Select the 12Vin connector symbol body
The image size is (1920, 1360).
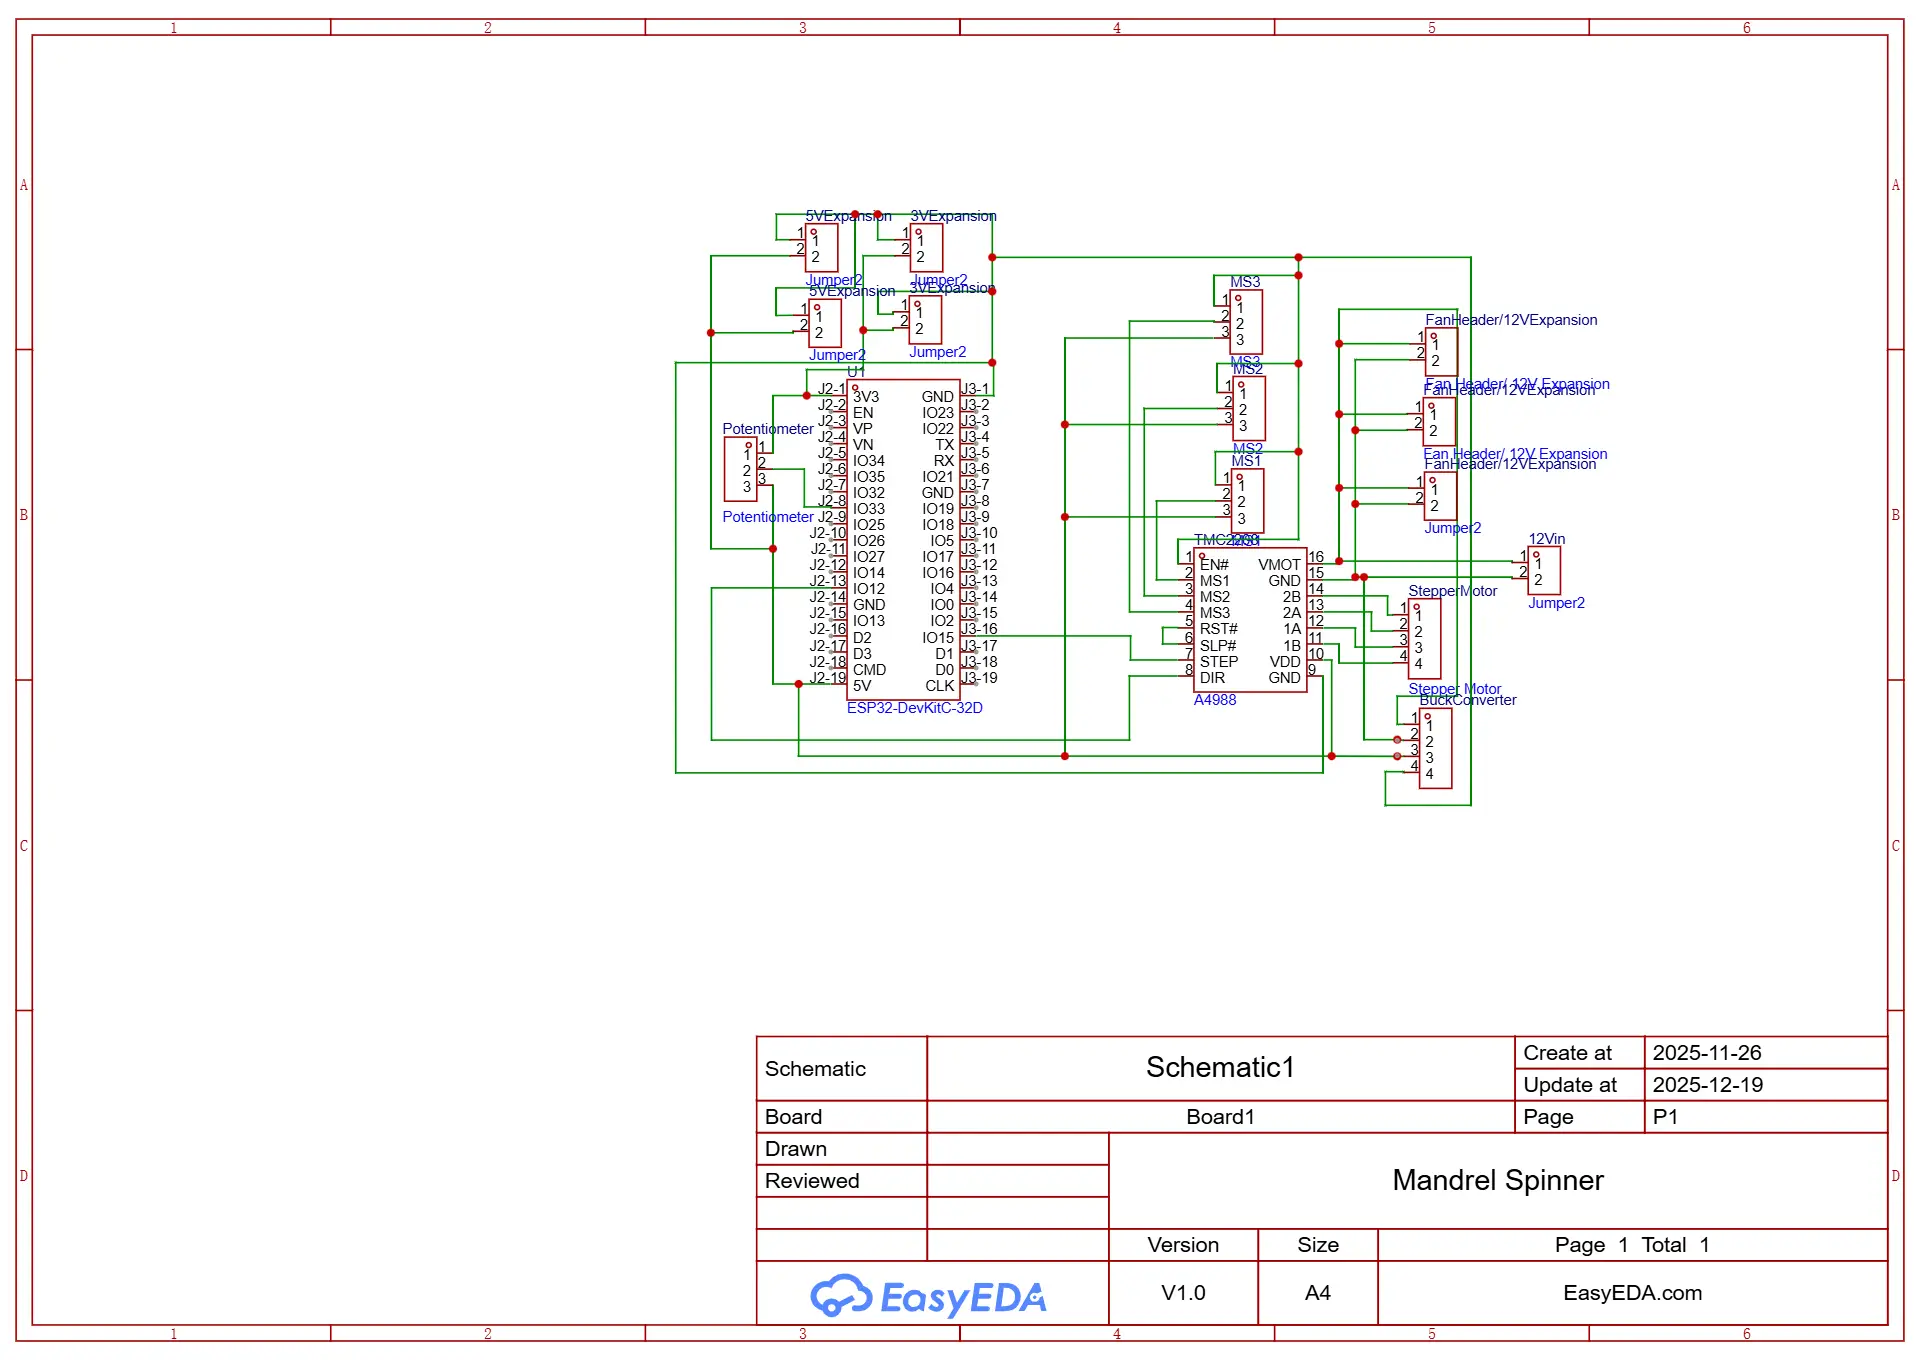(x=1544, y=571)
